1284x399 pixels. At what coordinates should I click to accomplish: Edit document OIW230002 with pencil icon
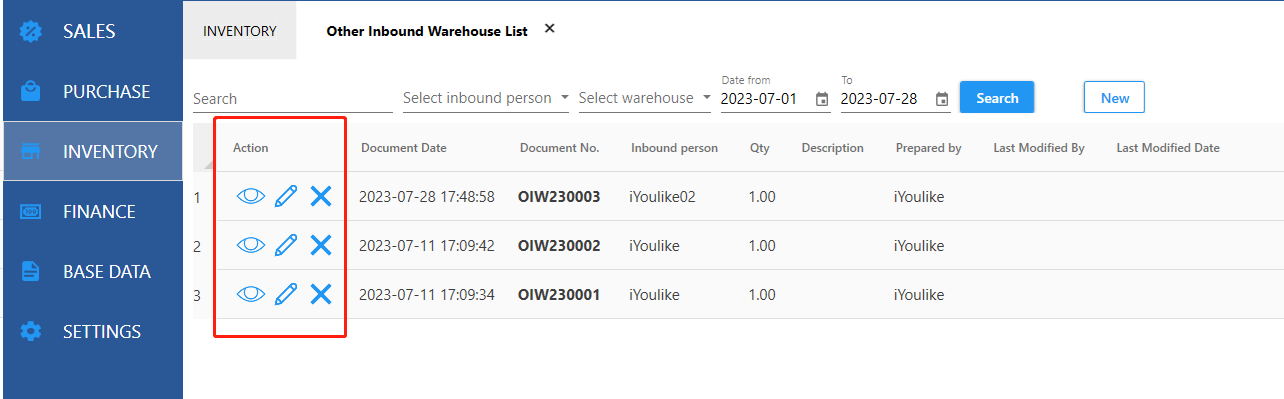coord(286,245)
